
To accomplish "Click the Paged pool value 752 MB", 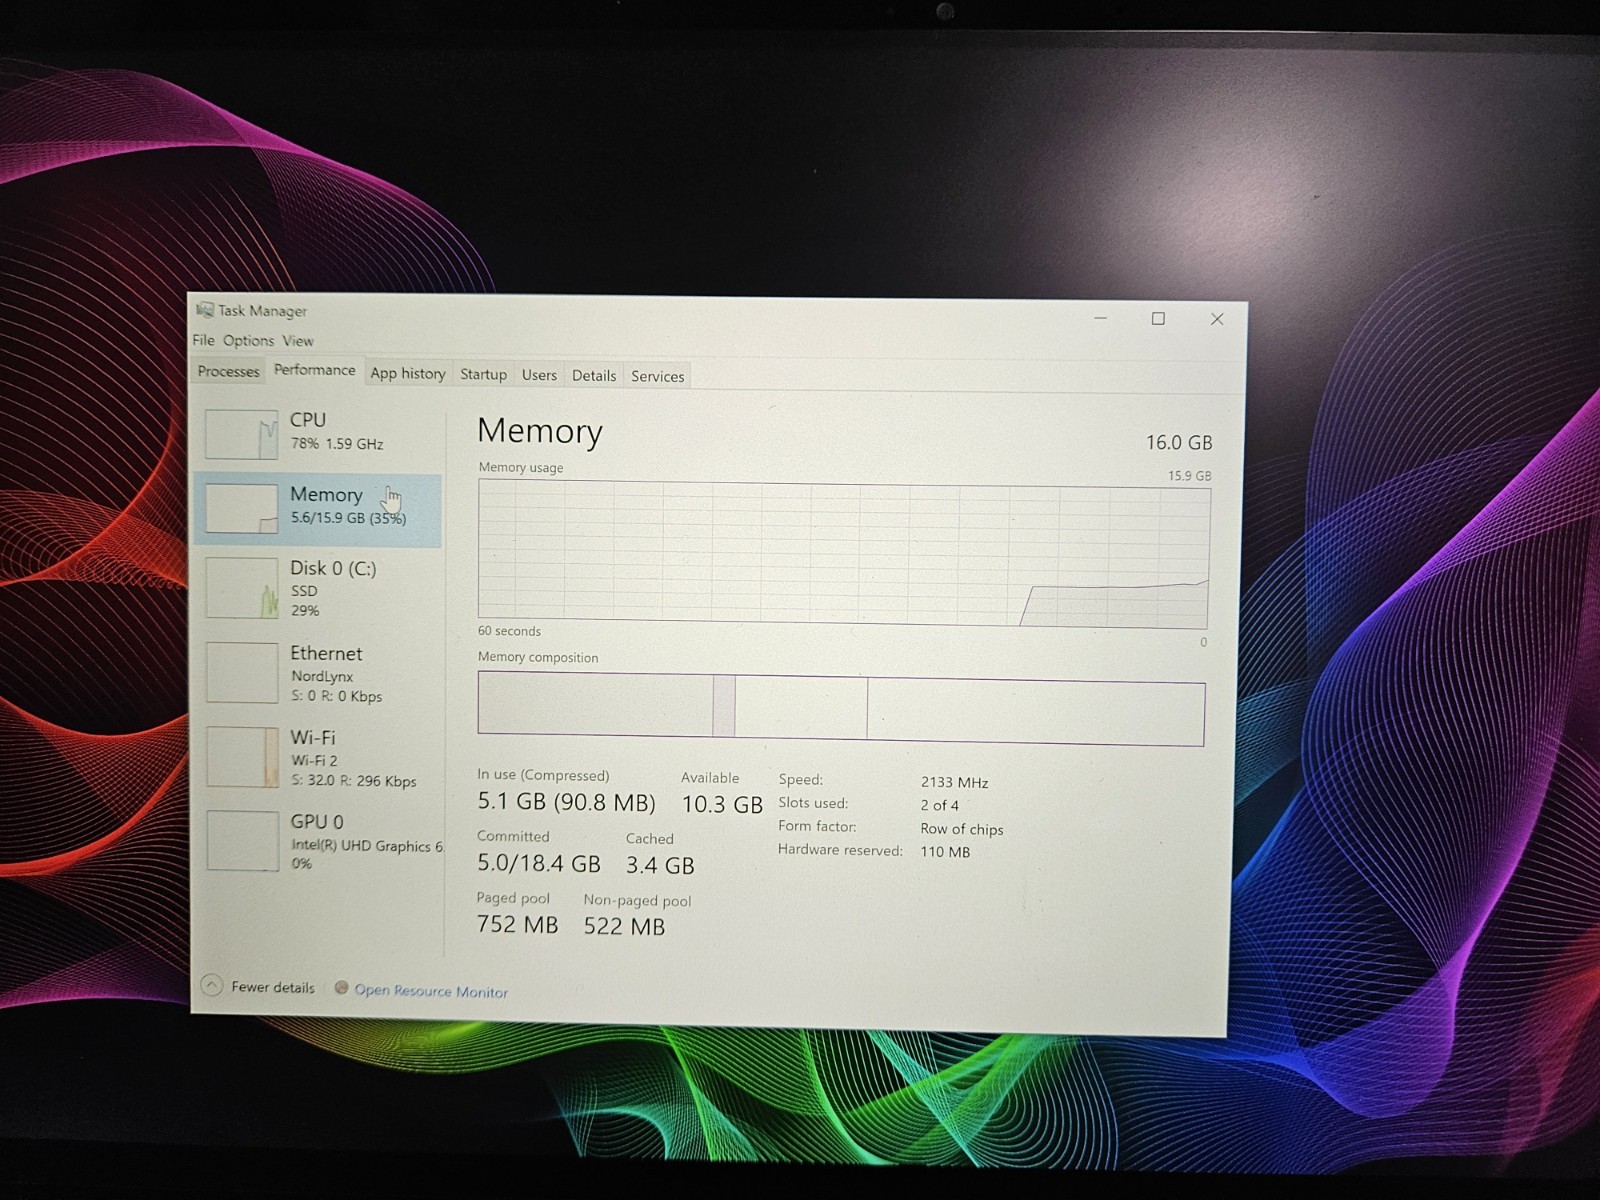I will 517,924.
